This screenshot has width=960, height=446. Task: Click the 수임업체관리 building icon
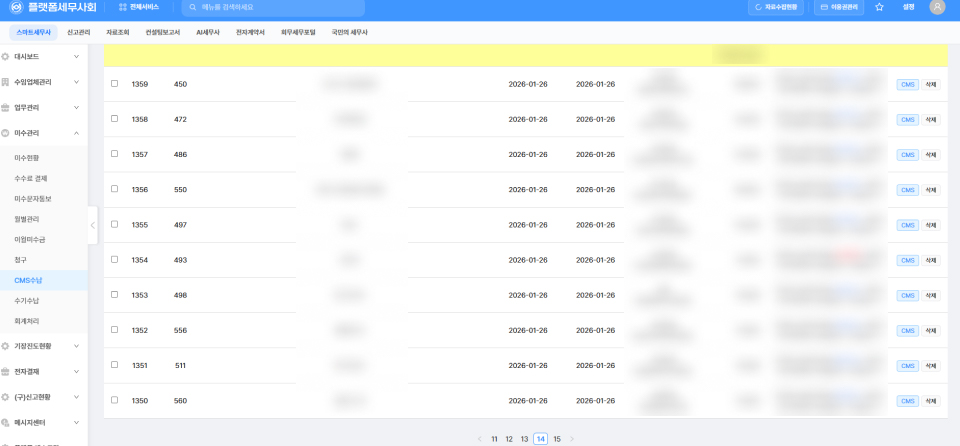click(6, 82)
